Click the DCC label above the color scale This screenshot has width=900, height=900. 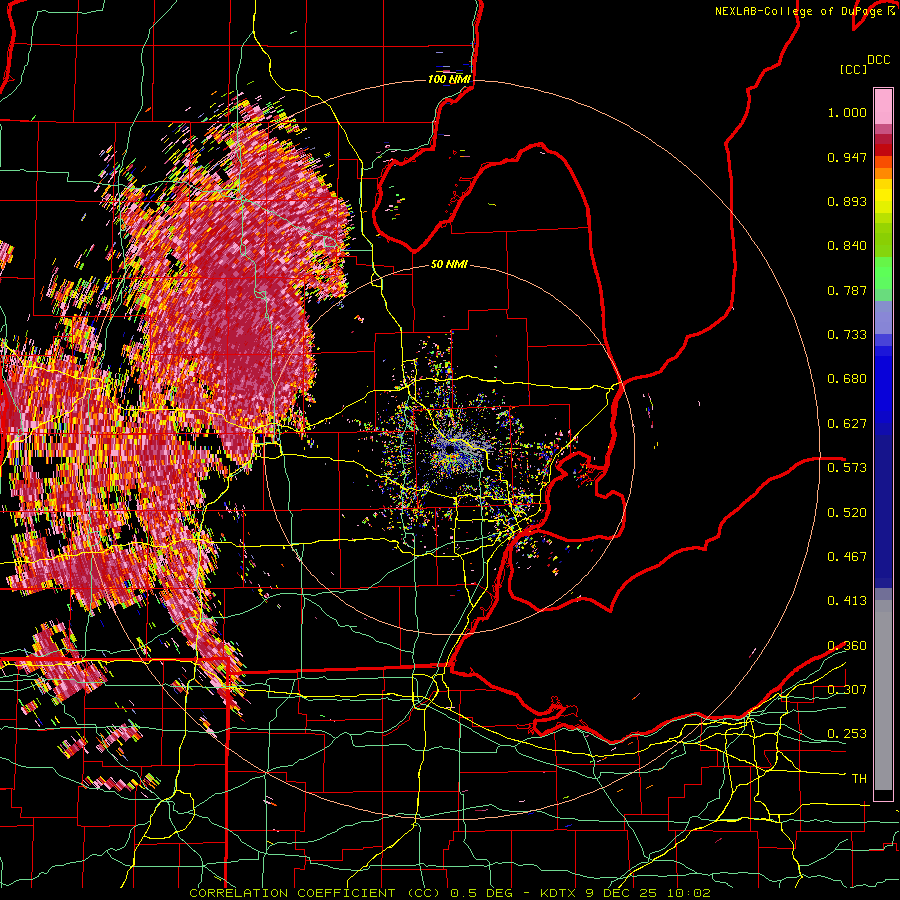coord(878,60)
